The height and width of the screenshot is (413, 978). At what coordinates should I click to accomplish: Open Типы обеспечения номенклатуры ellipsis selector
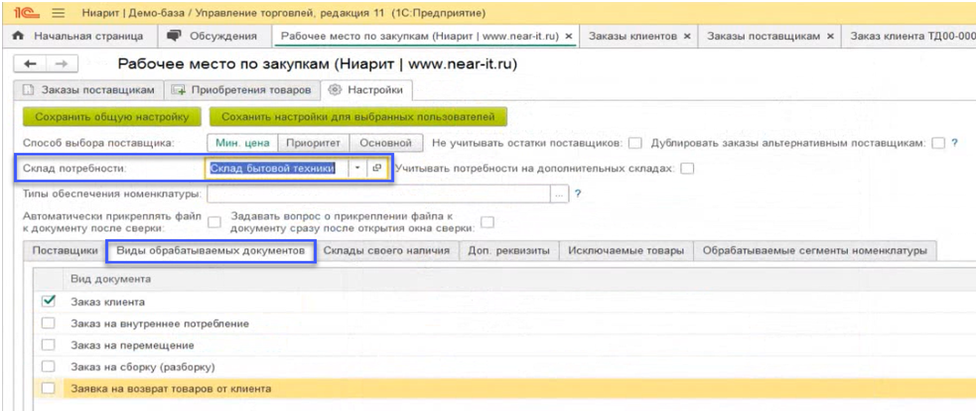click(559, 194)
